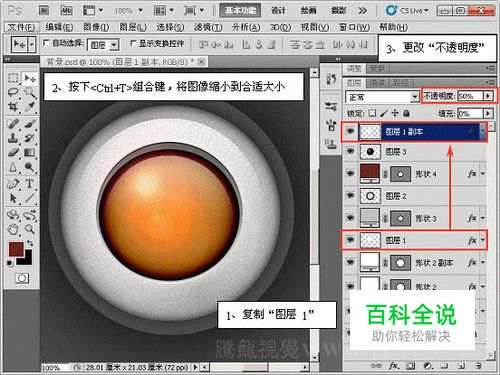The height and width of the screenshot is (375, 500).
Task: Select the 3D Camera Orbit tool
Action: [x=30, y=215]
